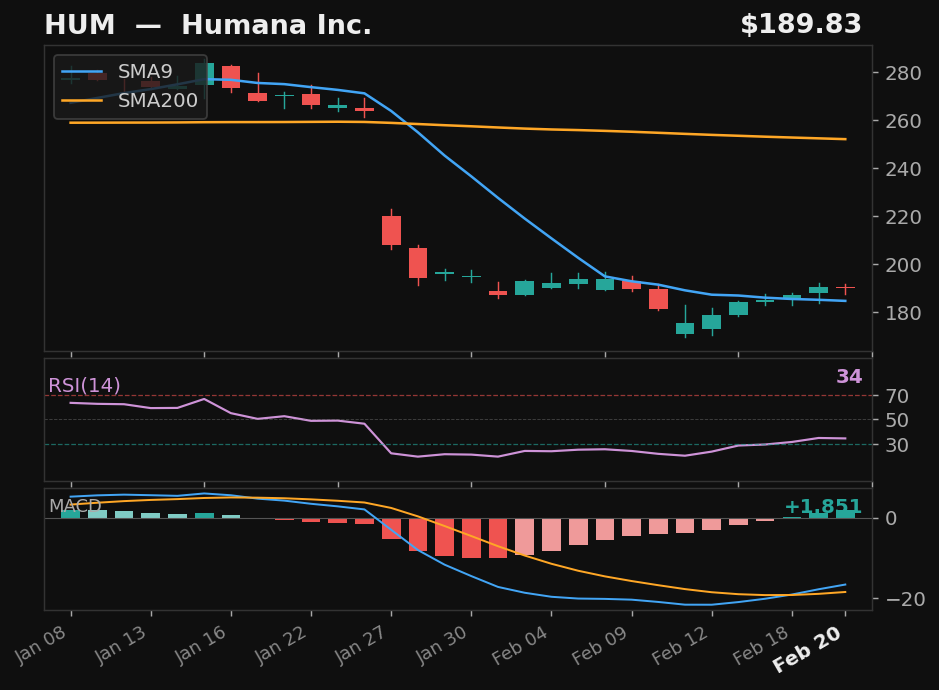Screen dimensions: 939x690
Task: Click the Feb 04 date label
Action: [x=519, y=646]
